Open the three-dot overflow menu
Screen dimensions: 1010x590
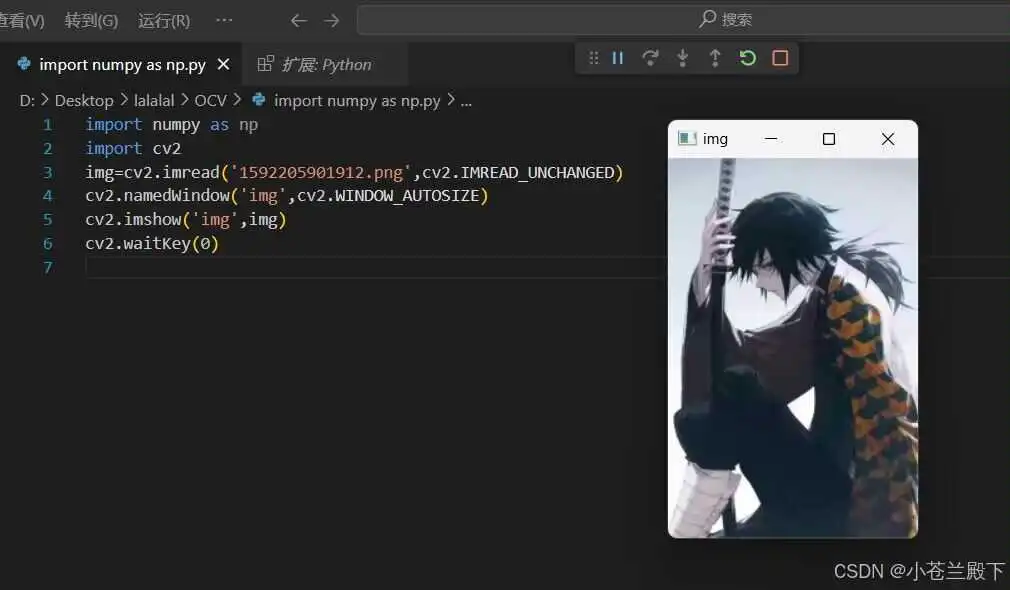point(224,20)
